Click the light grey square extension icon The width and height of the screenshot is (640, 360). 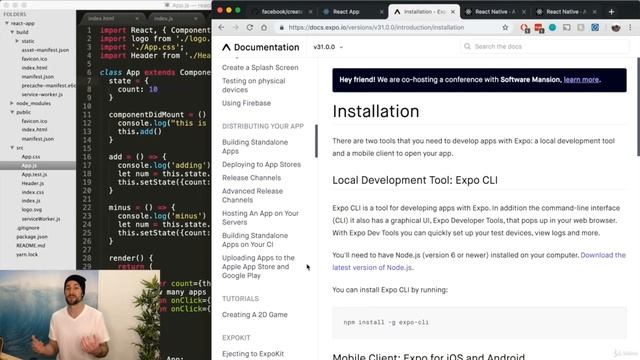click(x=581, y=28)
